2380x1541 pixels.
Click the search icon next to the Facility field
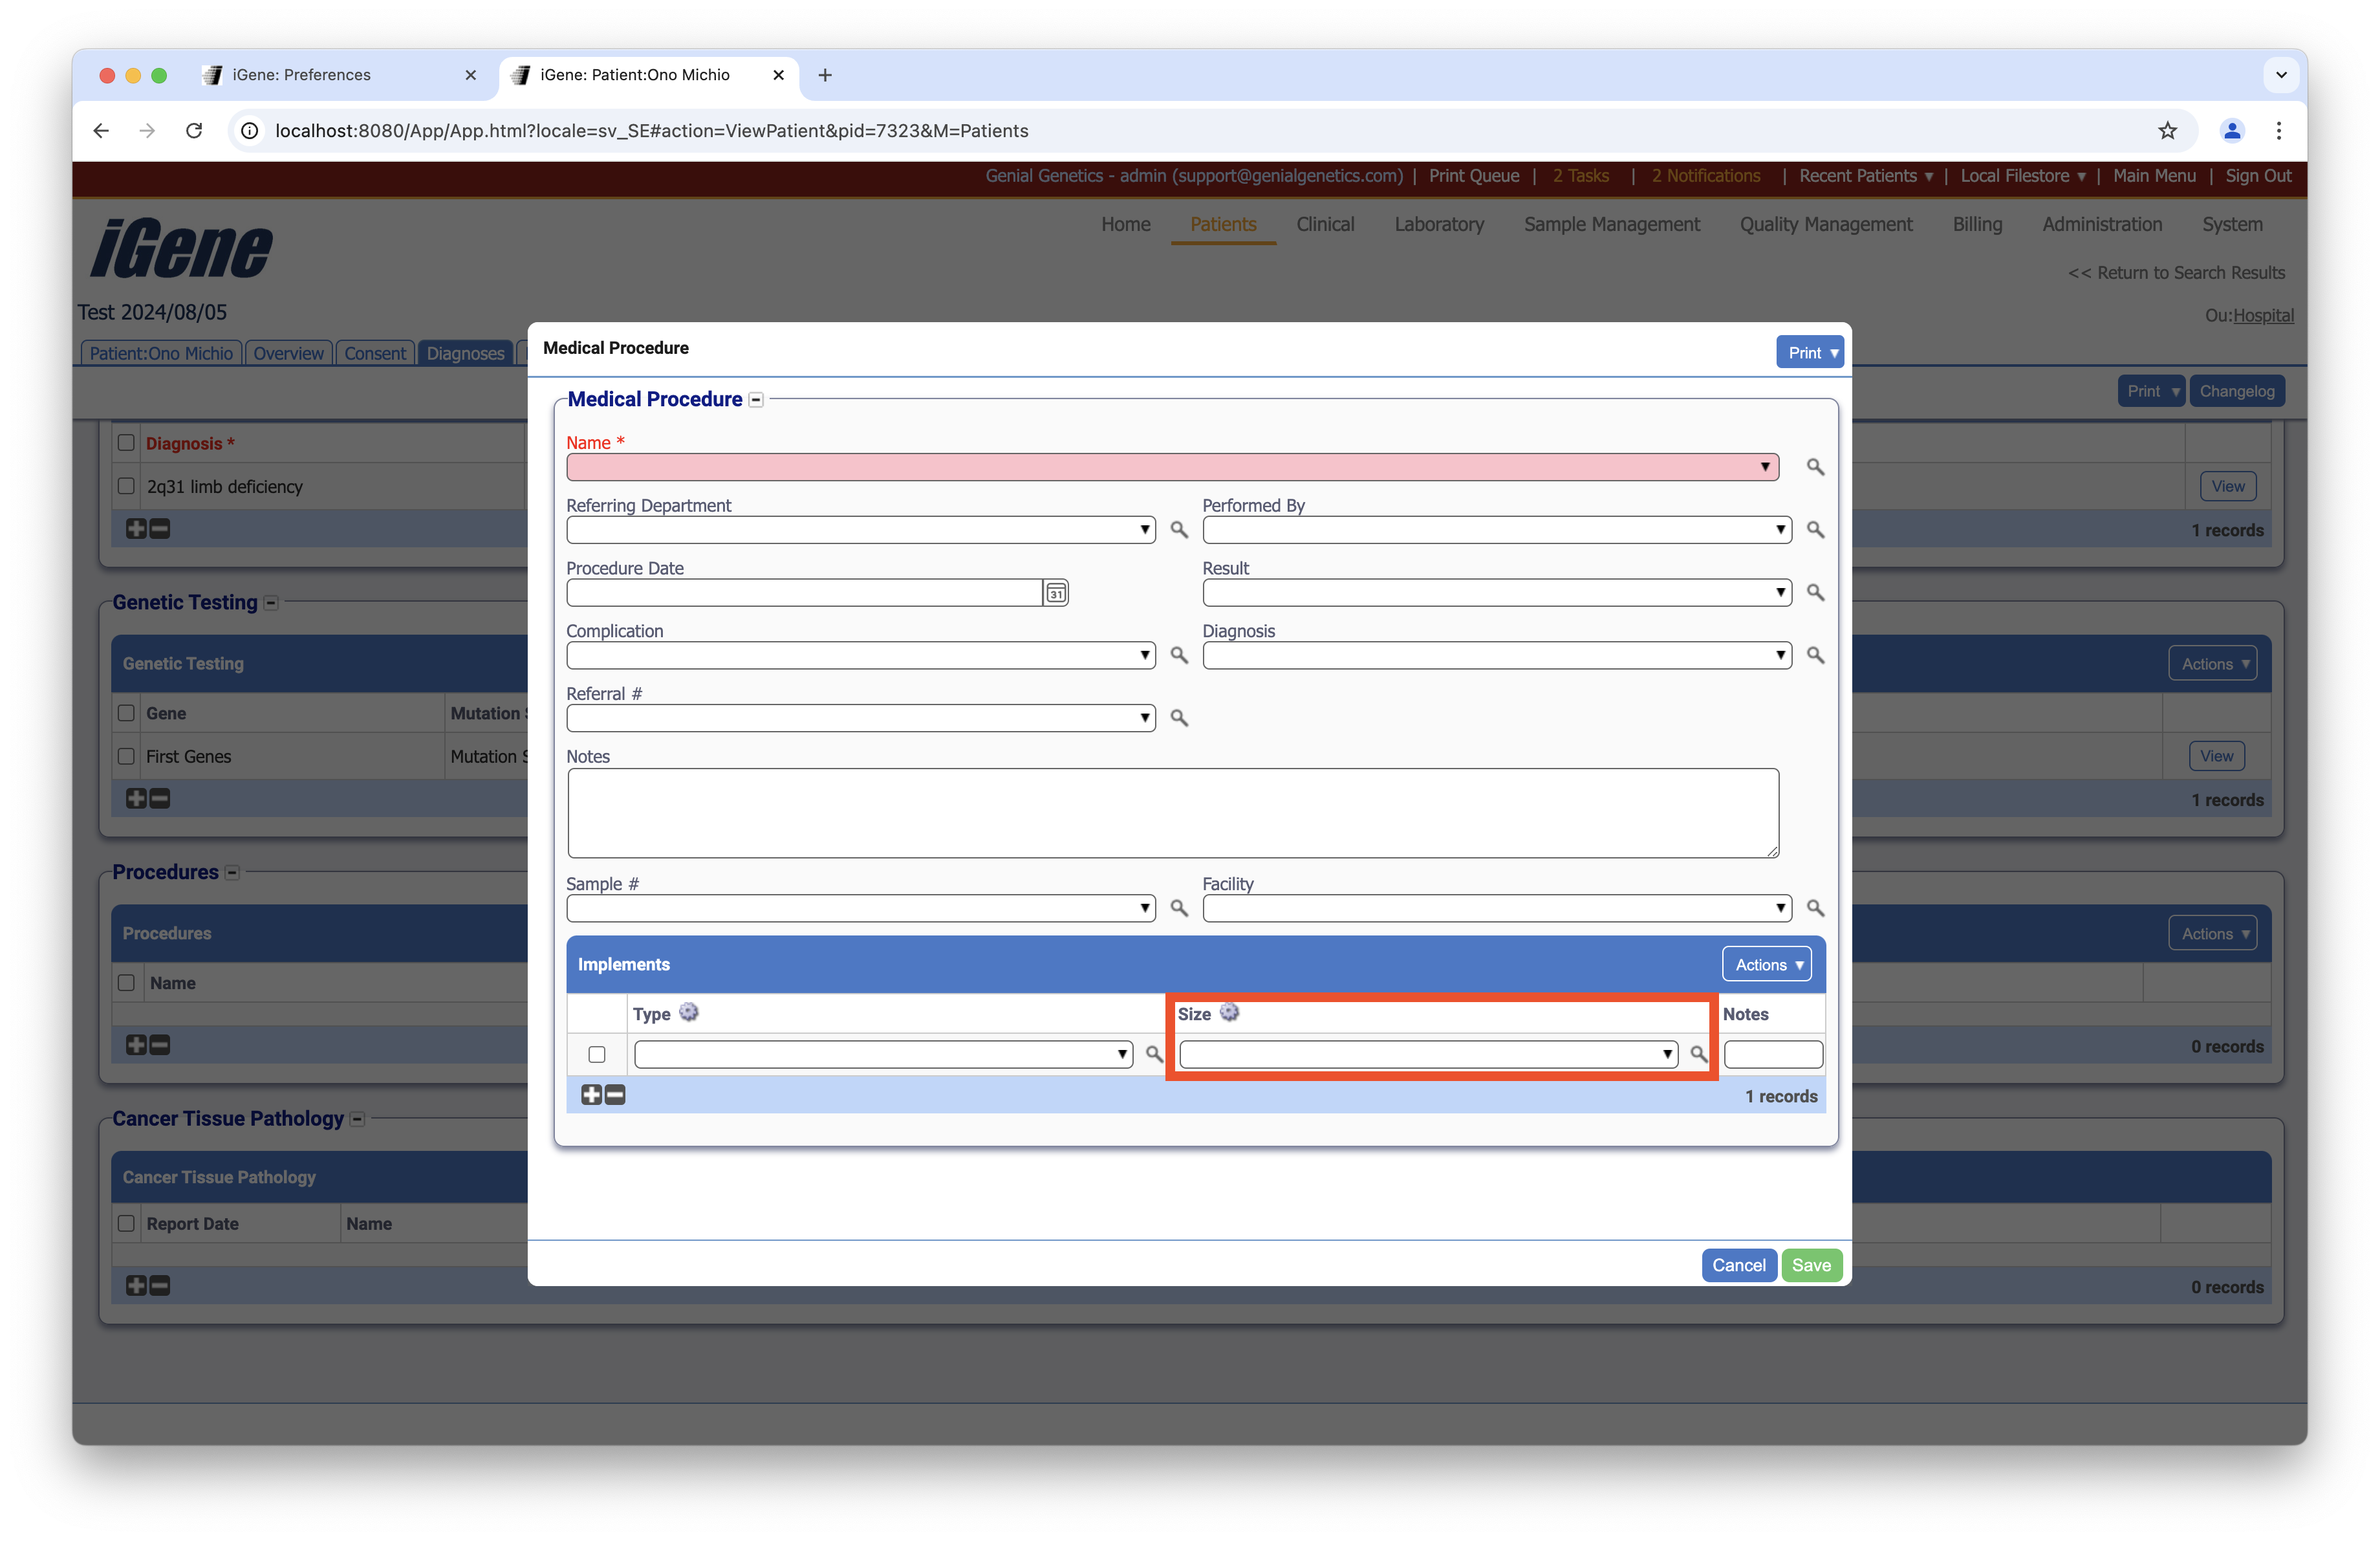(1815, 908)
